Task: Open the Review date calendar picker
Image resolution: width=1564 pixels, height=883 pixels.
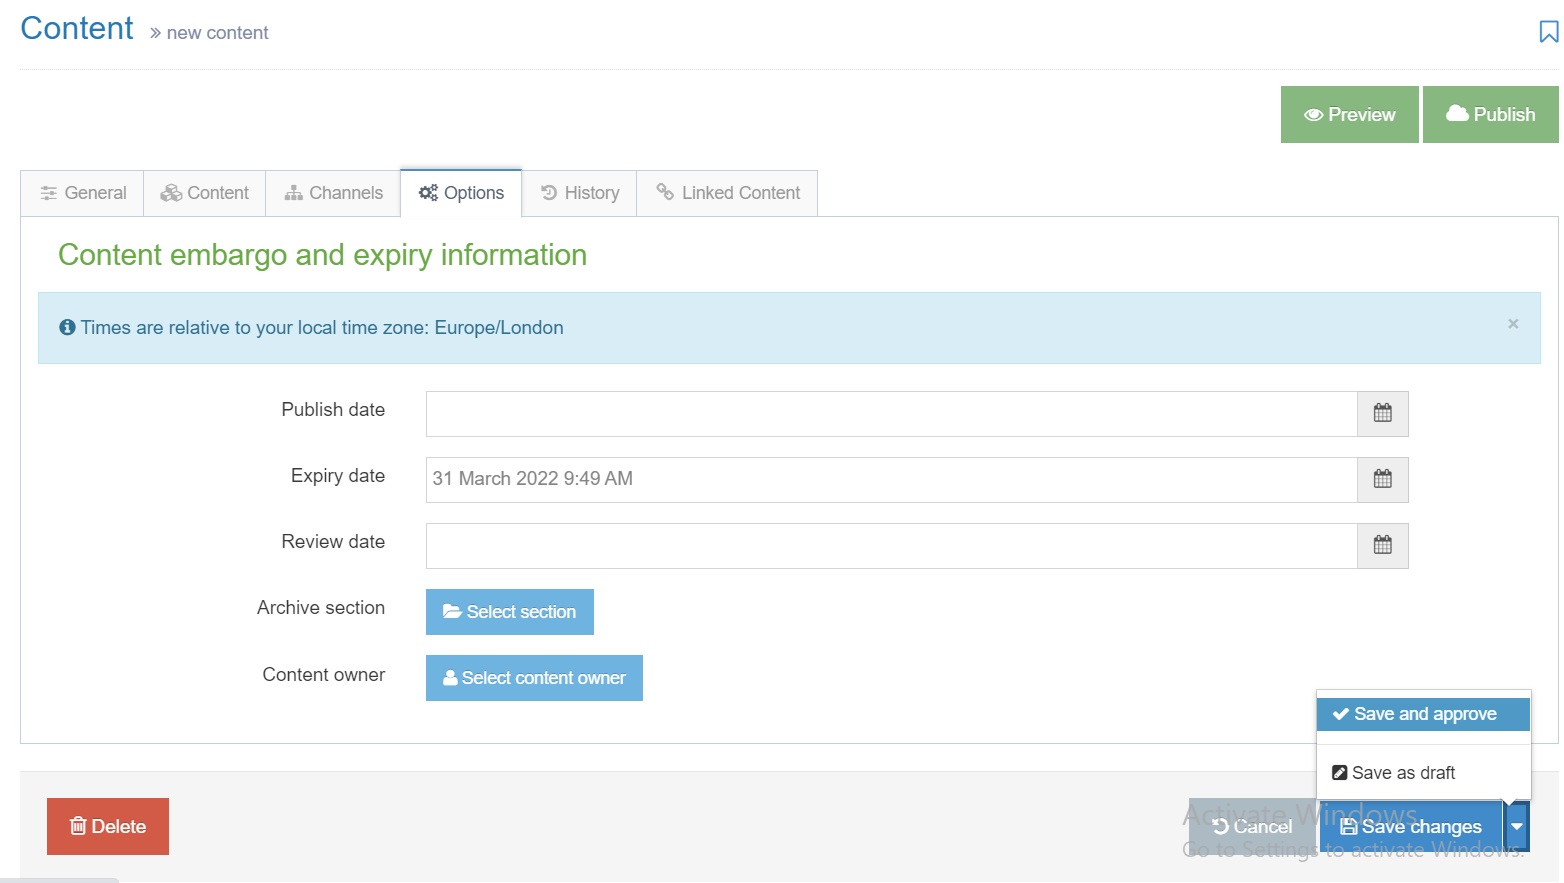Action: (x=1382, y=545)
